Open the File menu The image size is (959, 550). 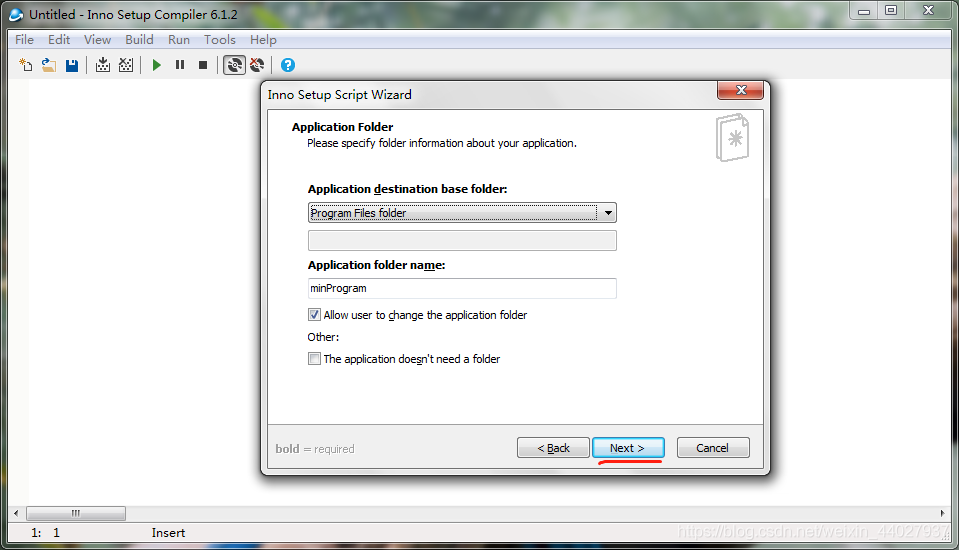pyautogui.click(x=24, y=40)
